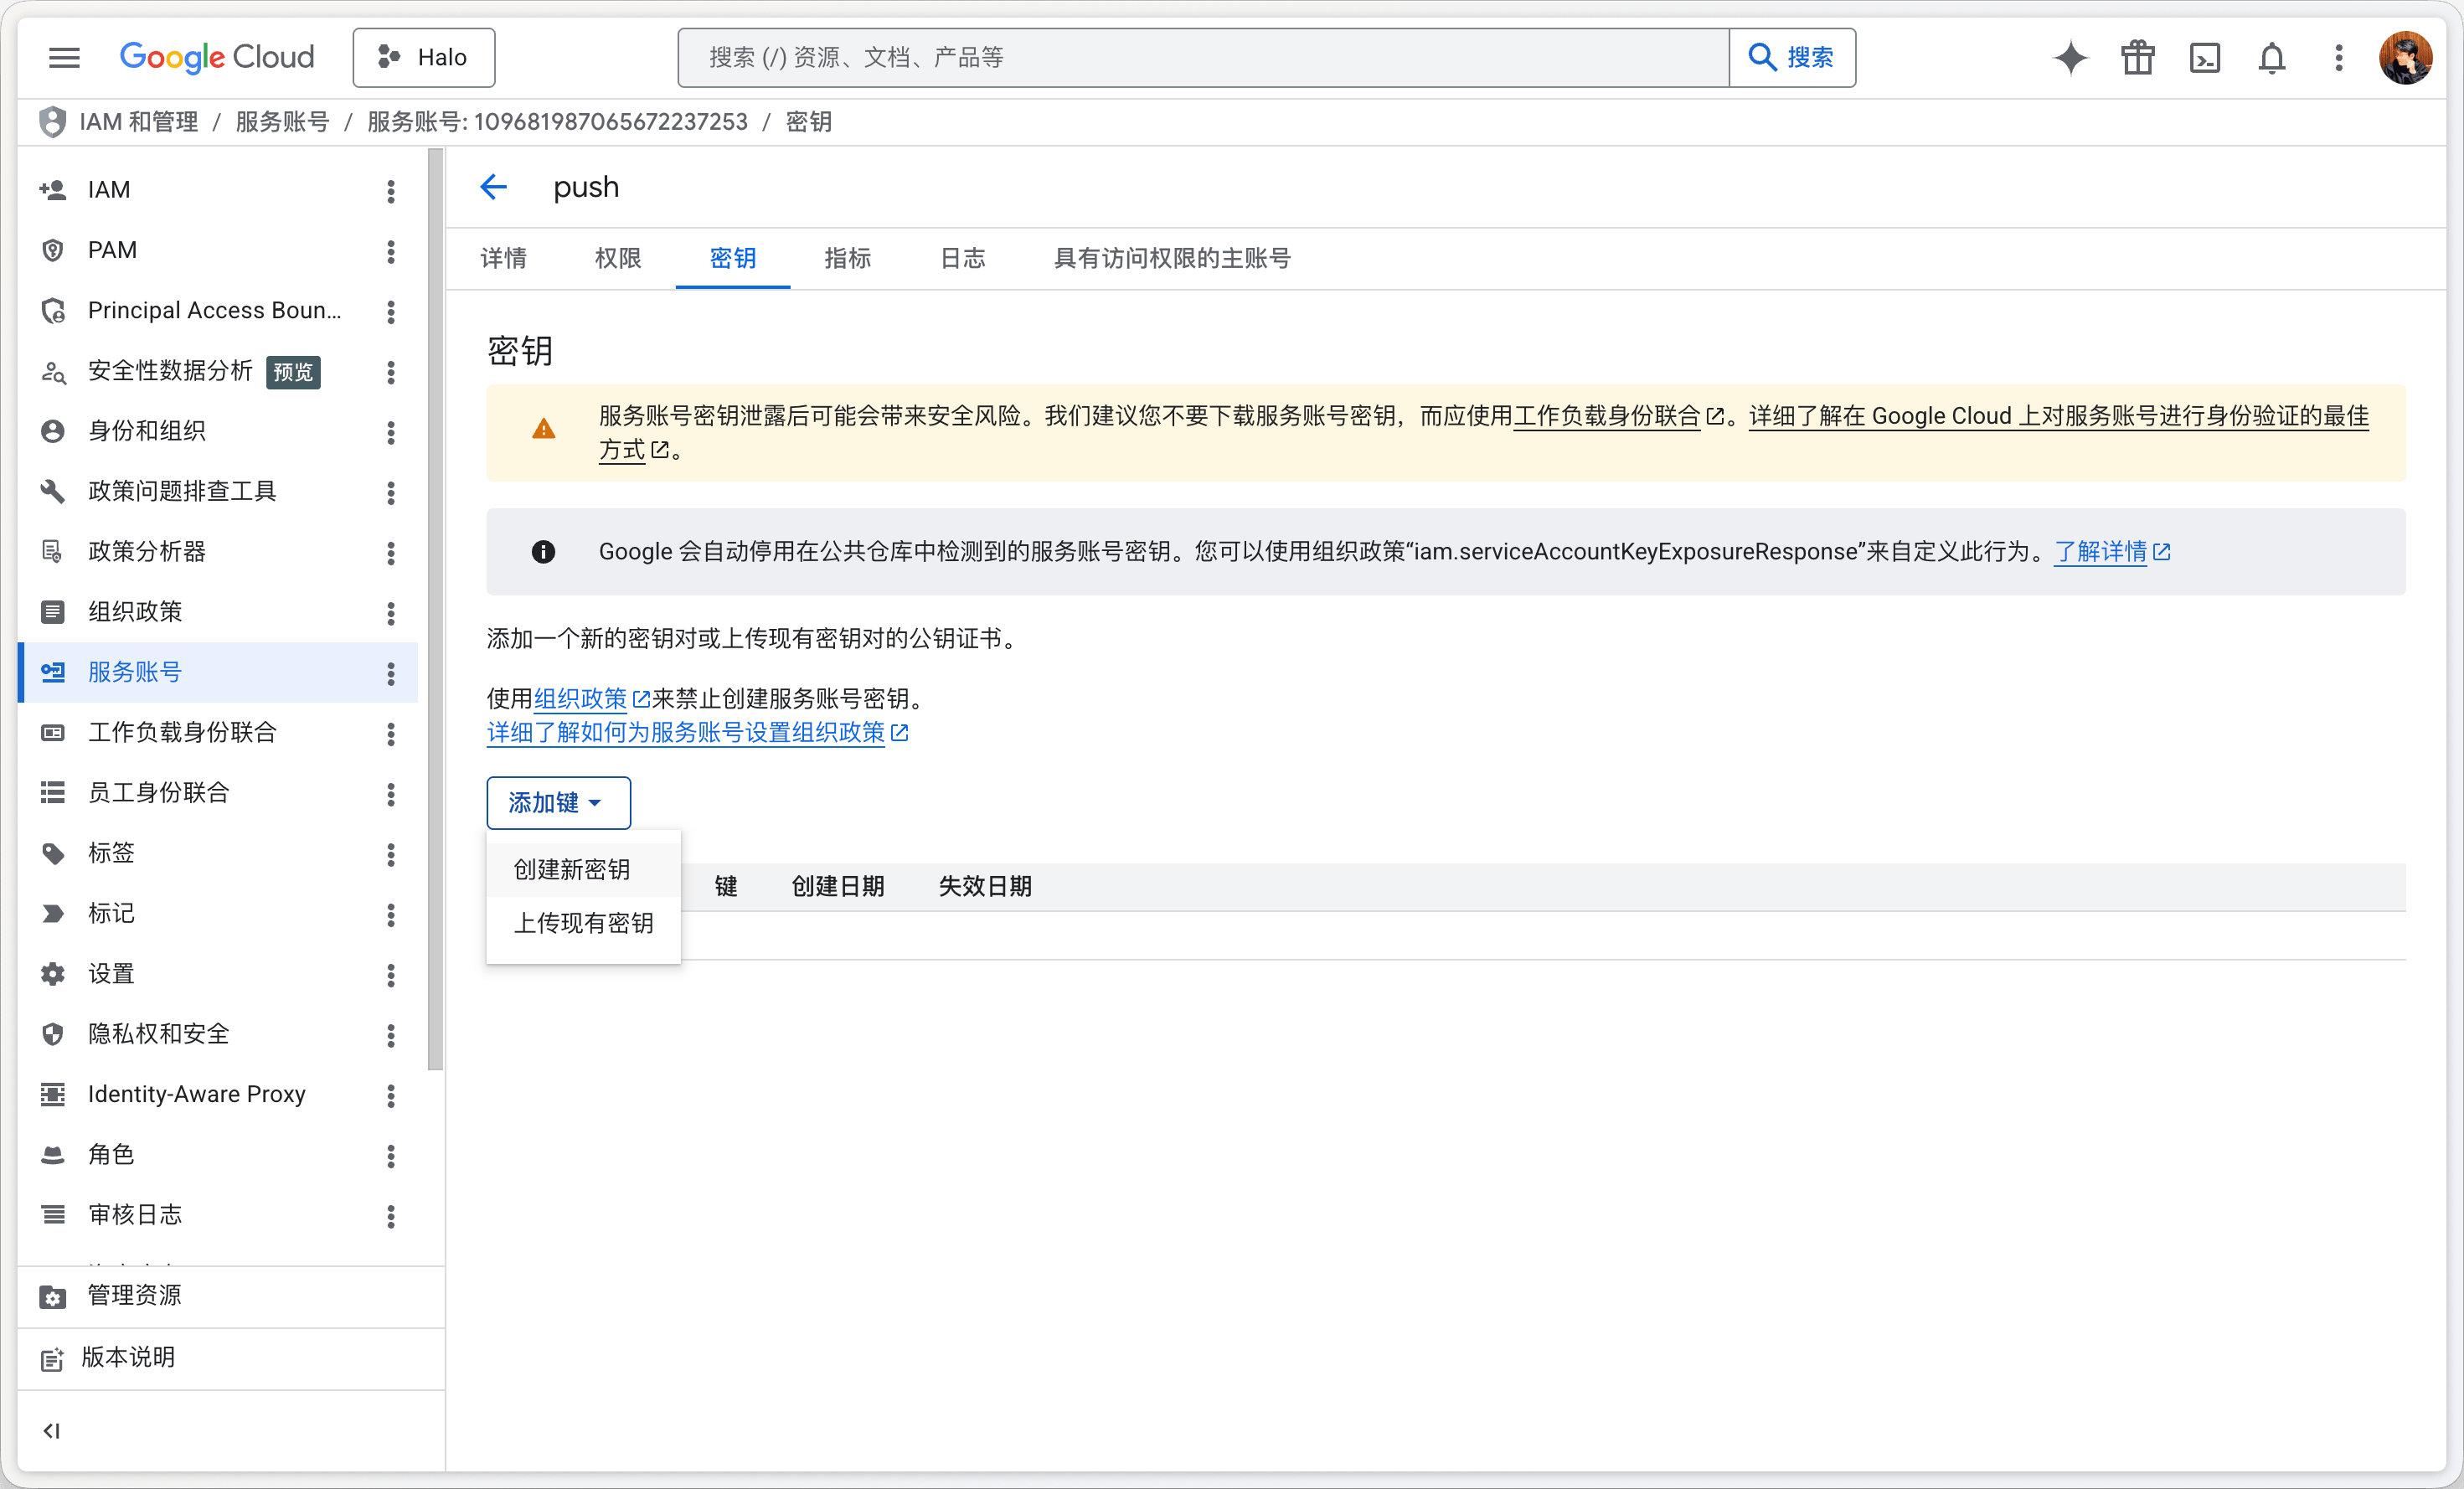This screenshot has height=1489, width=2464.
Task: Activate Cloud Shell terminal icon
Action: click(2204, 58)
